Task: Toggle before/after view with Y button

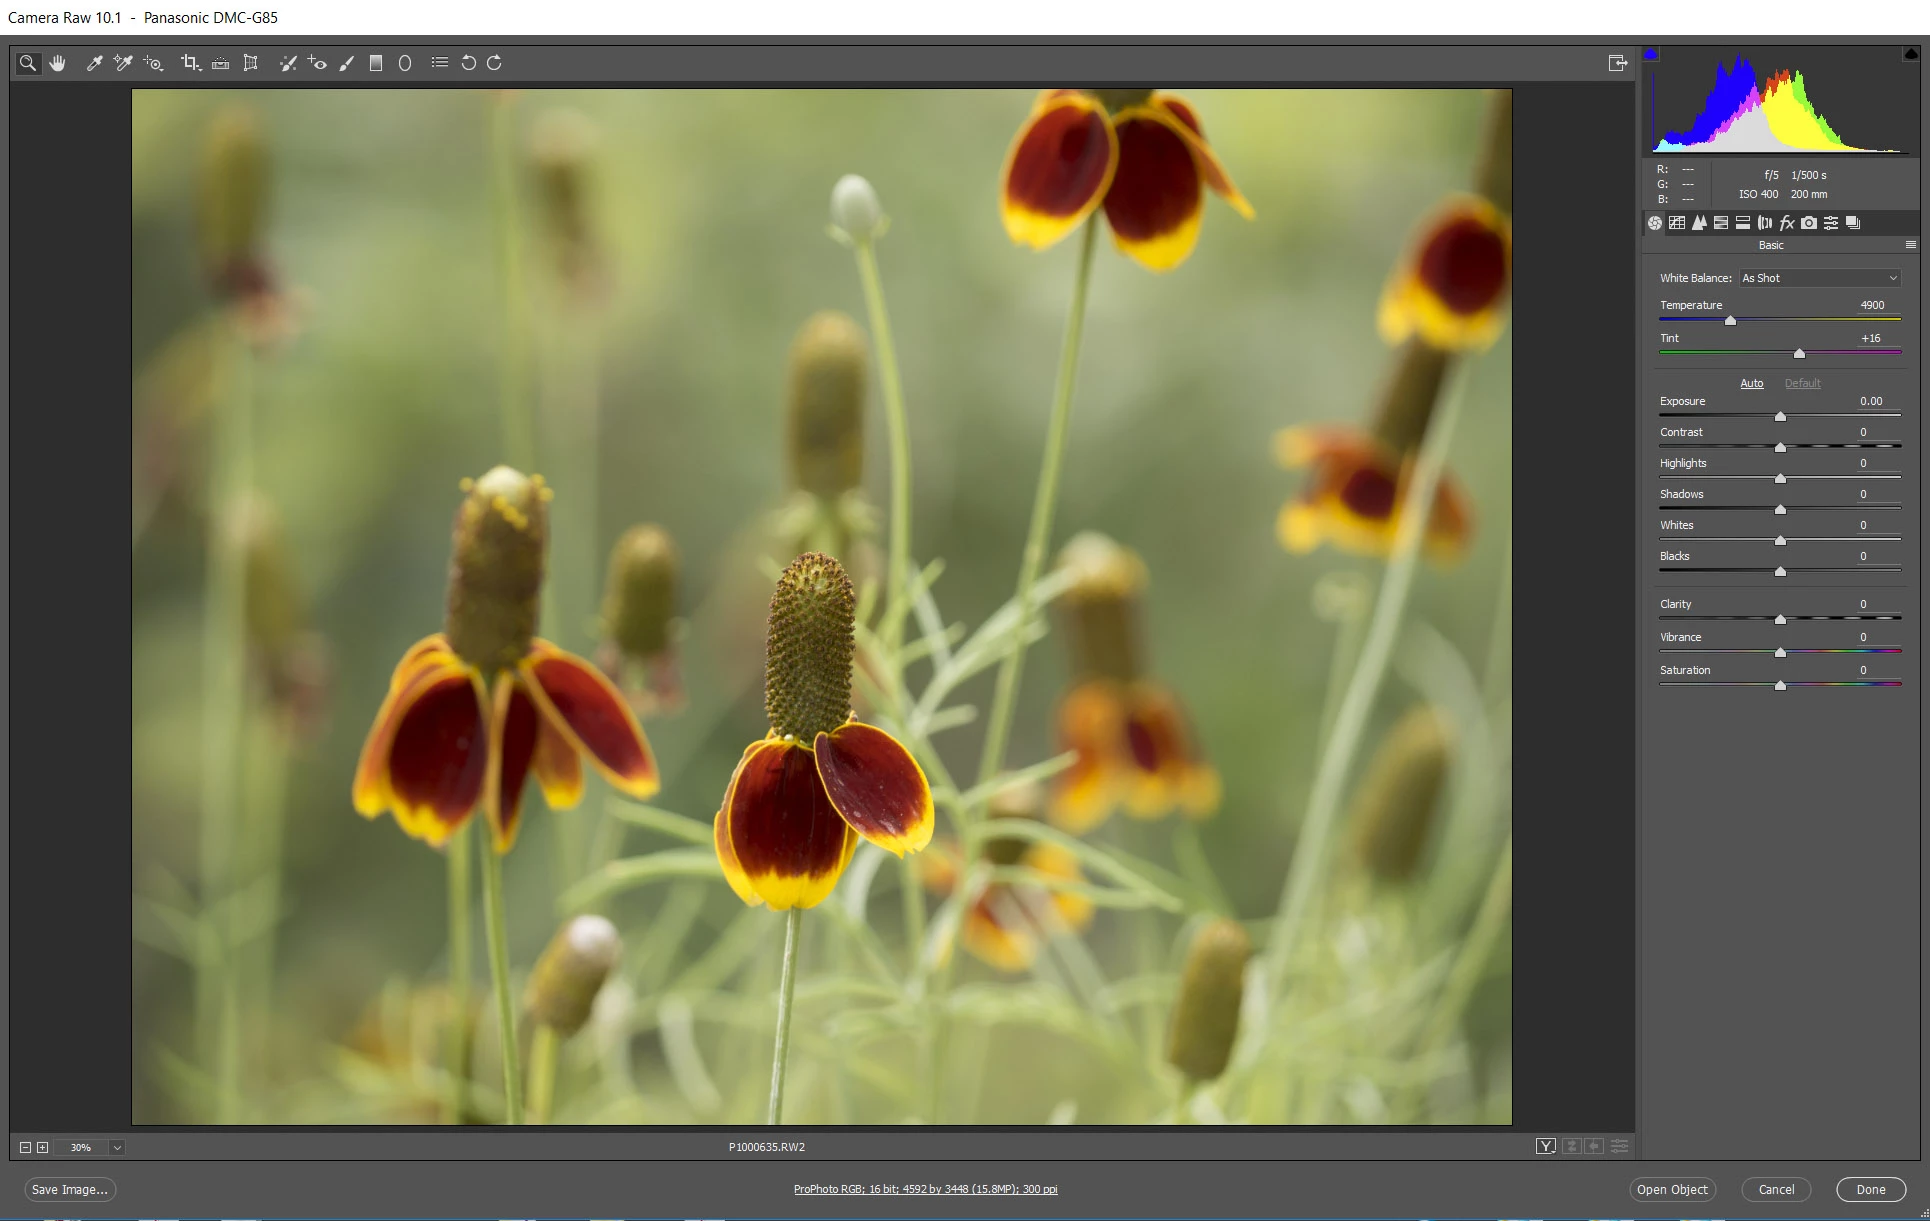Action: pyautogui.click(x=1545, y=1146)
